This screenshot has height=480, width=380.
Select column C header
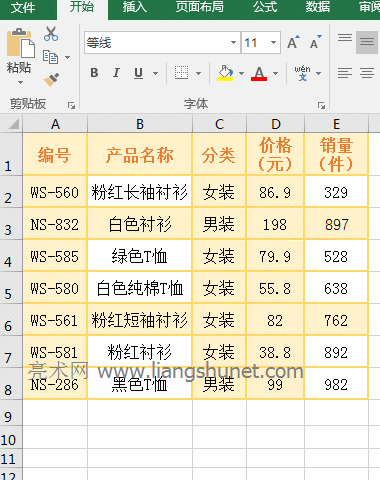point(219,124)
